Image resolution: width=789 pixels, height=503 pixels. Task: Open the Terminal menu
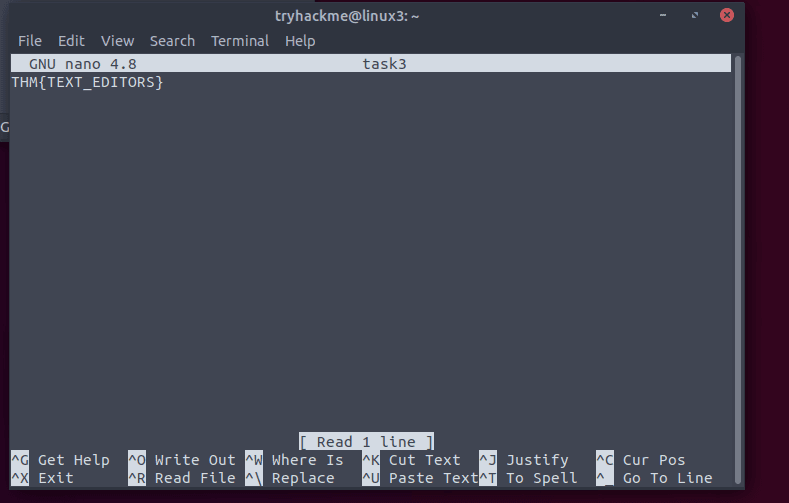coord(240,41)
